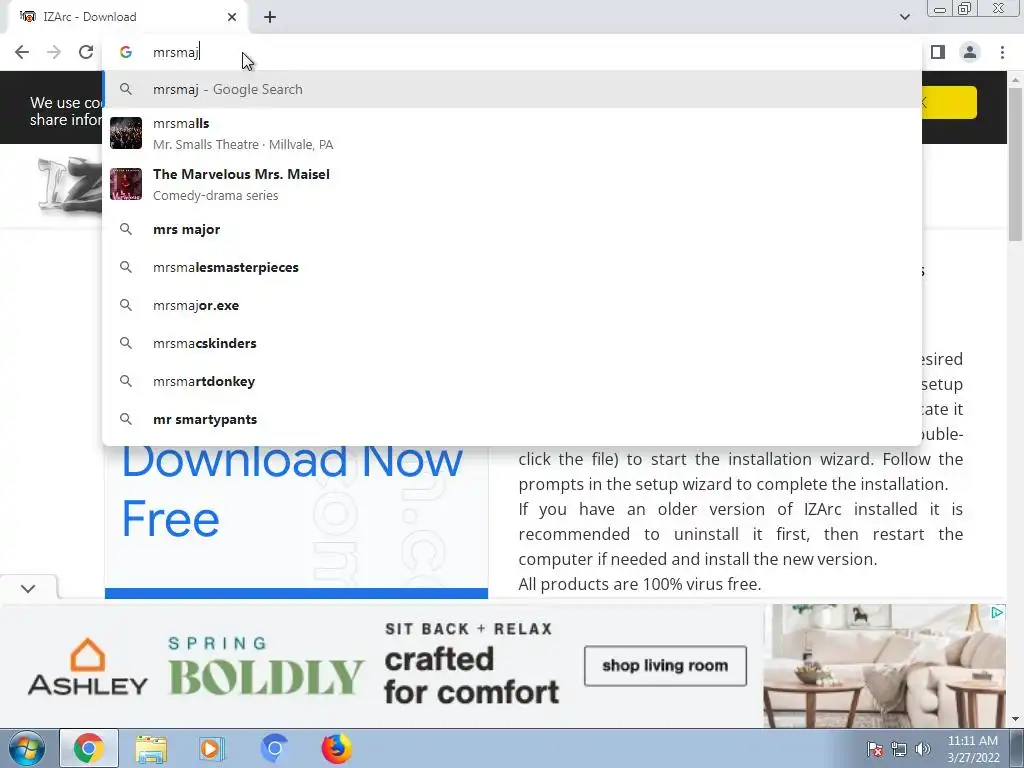Select the 'mr smartypants' suggestion
Viewport: 1024px width, 768px height.
tap(512, 419)
